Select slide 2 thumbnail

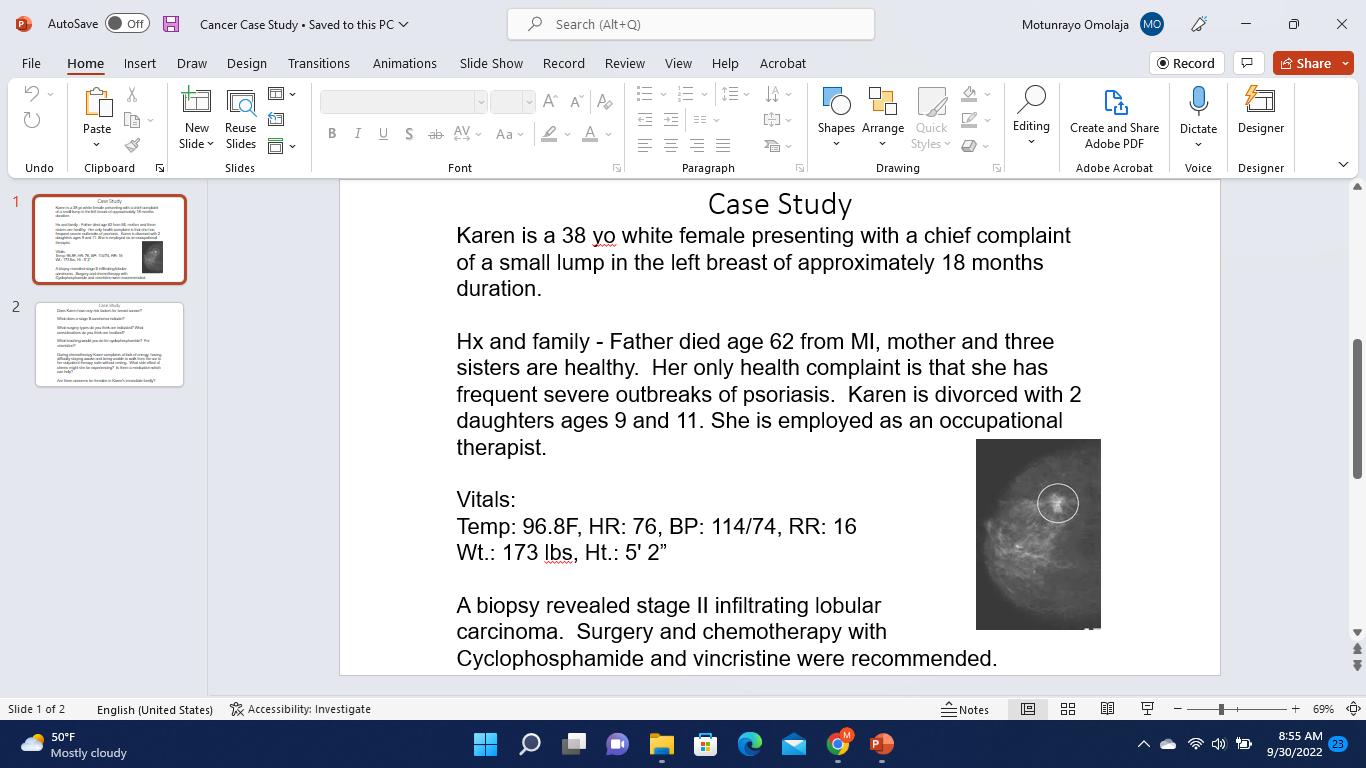pos(109,344)
